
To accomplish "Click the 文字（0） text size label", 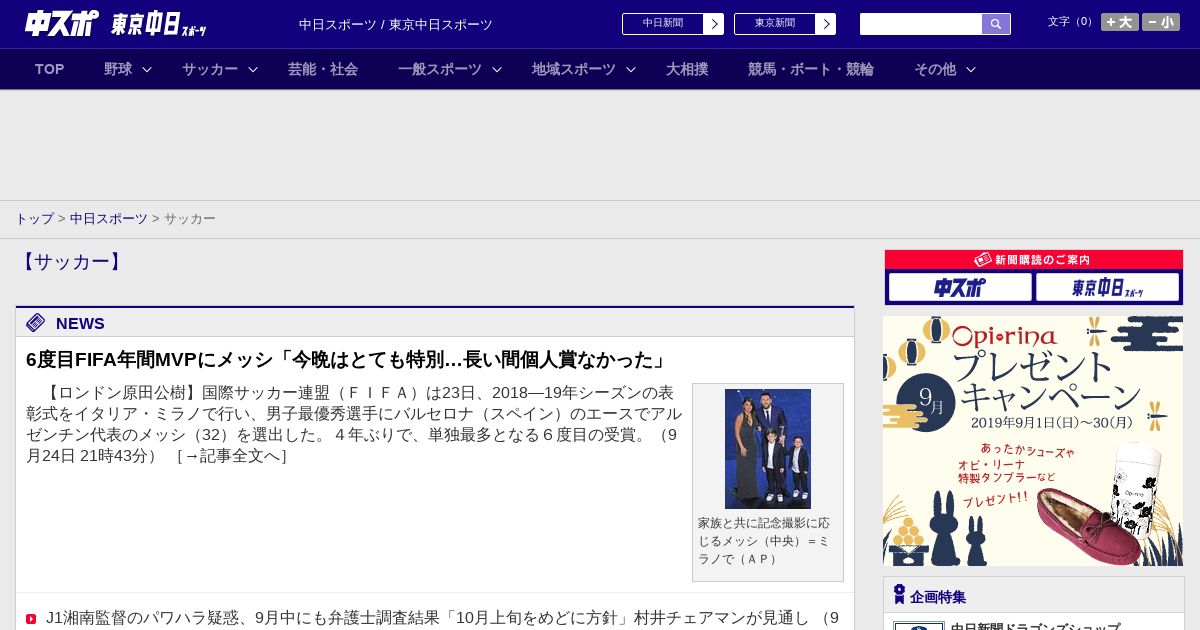I will pyautogui.click(x=1072, y=22).
